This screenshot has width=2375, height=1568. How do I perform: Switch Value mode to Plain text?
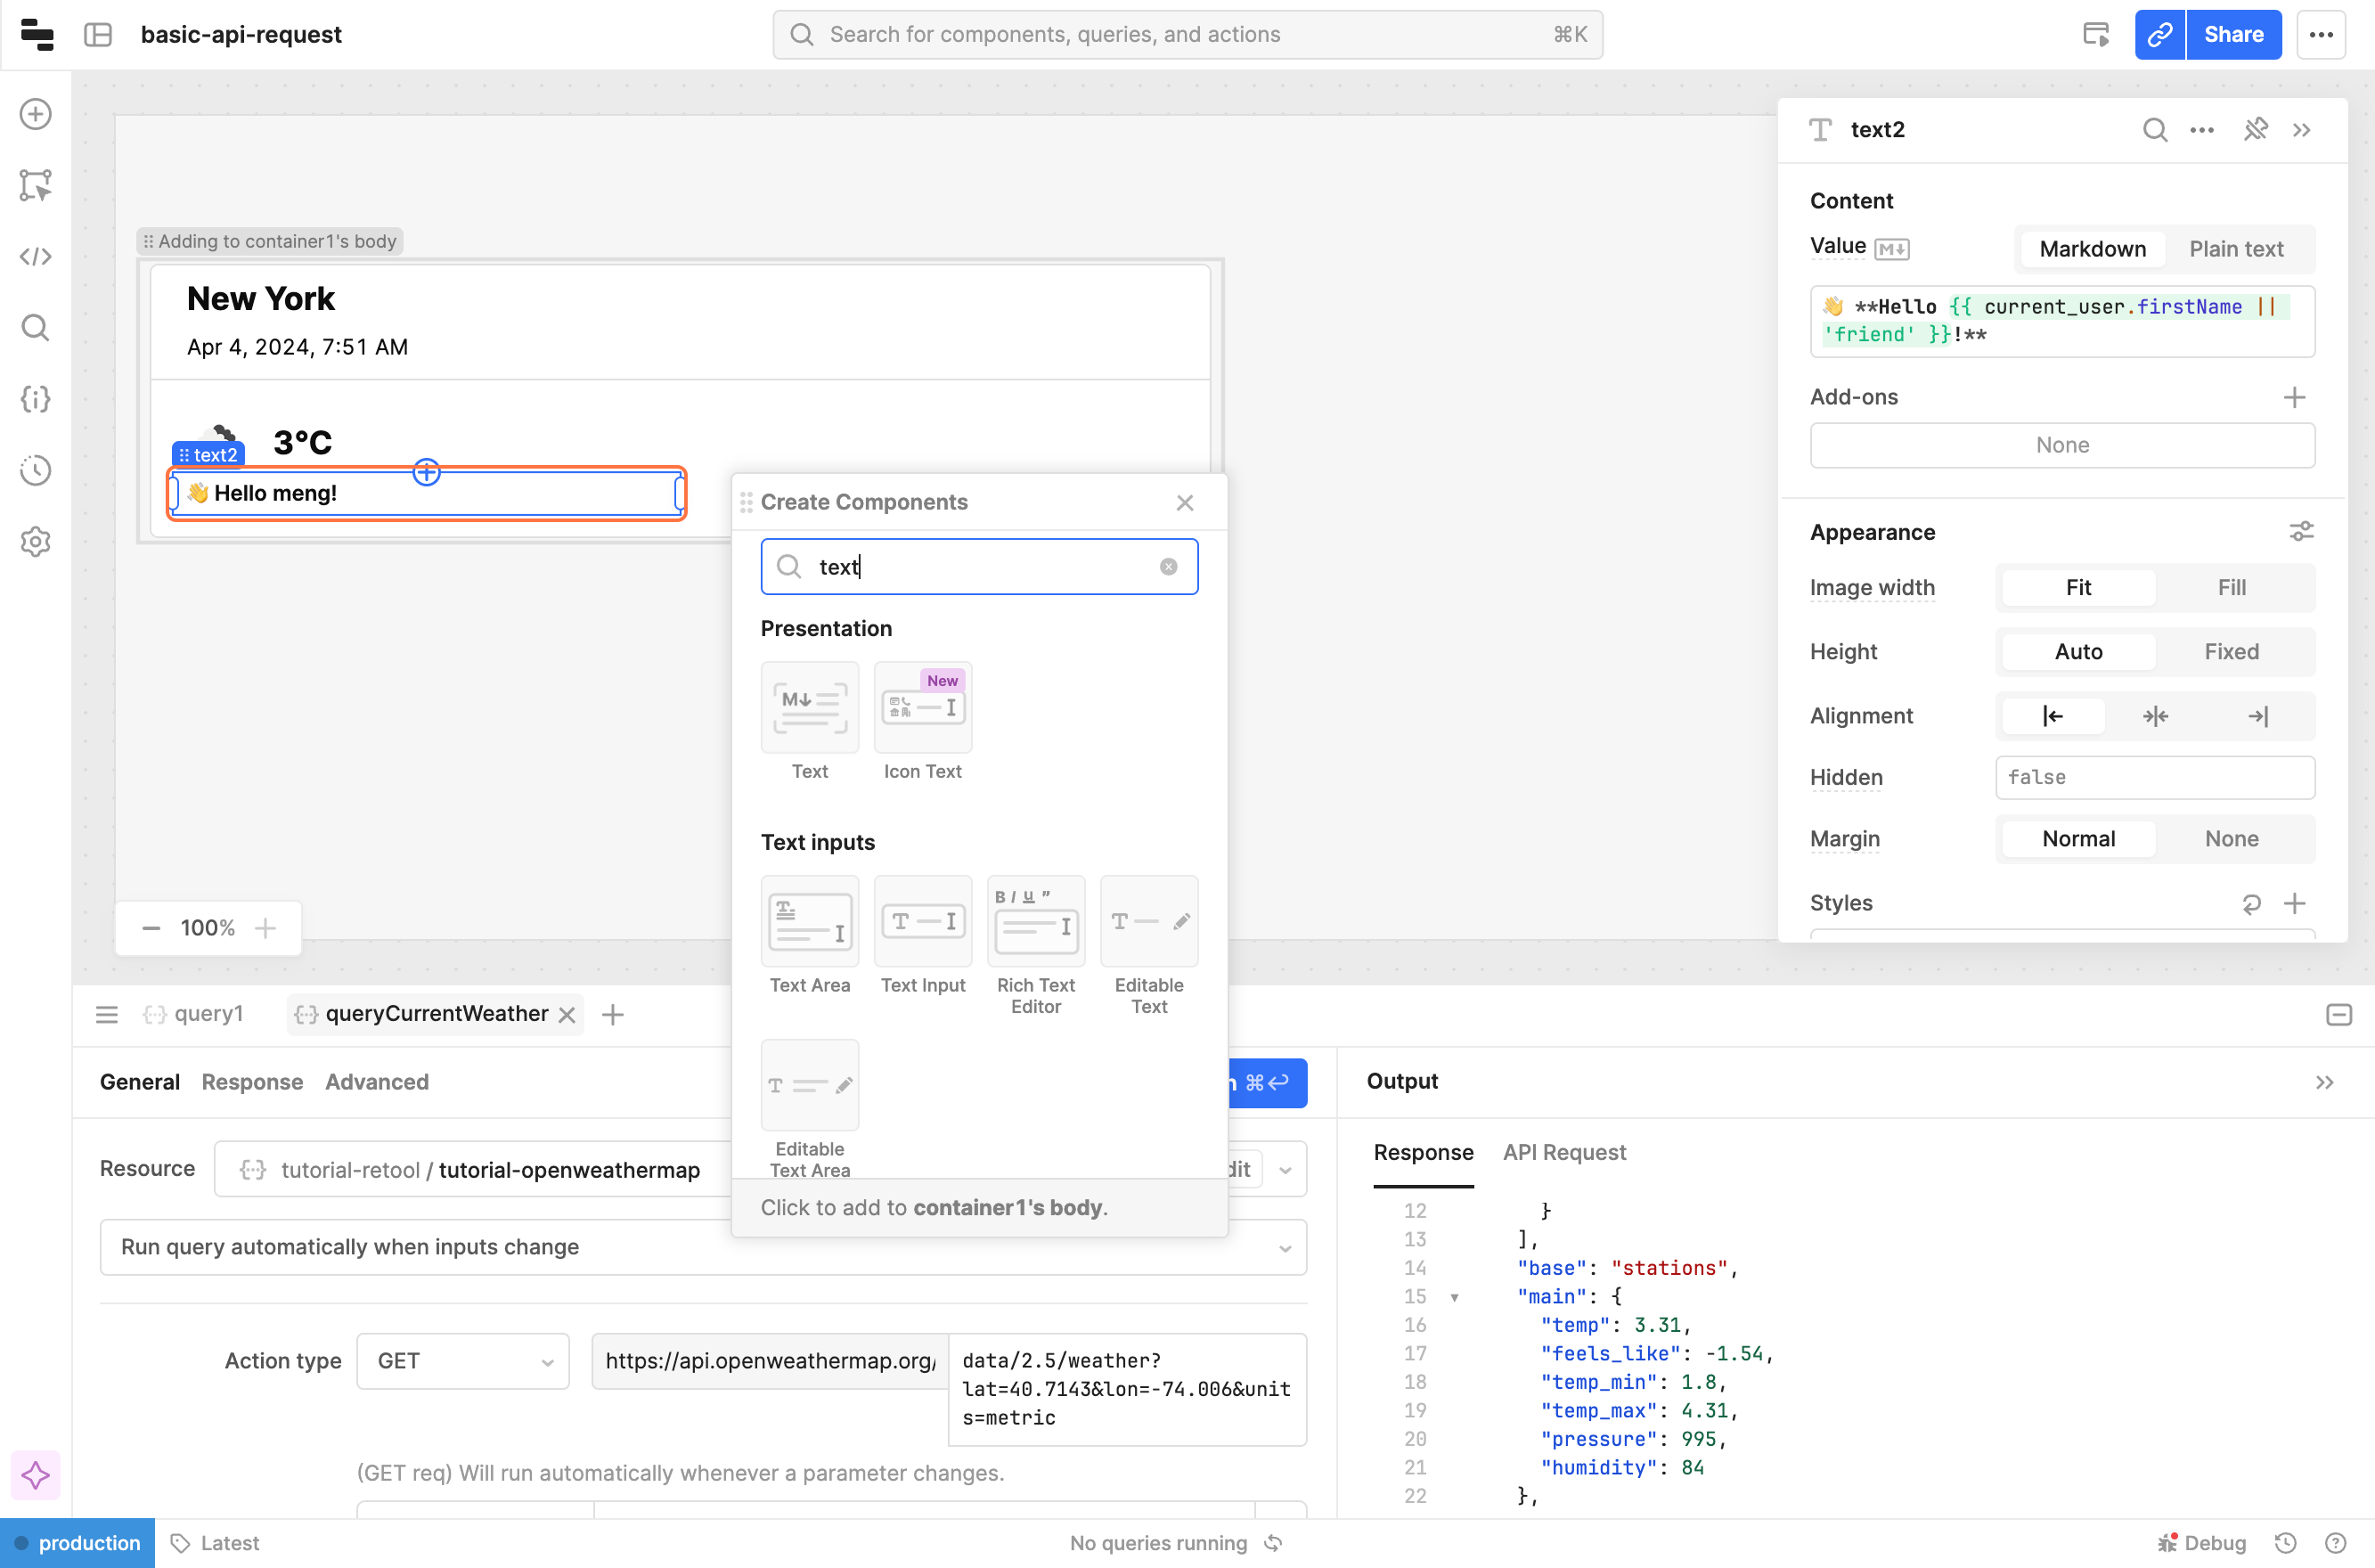click(2235, 249)
